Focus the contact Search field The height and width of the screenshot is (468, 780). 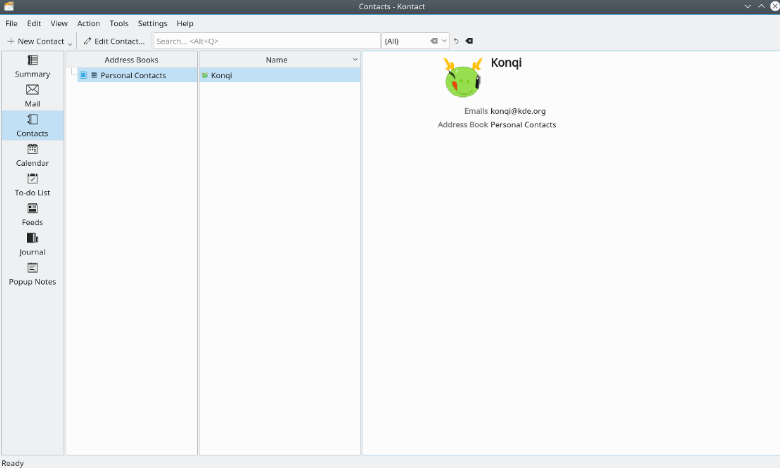click(267, 41)
